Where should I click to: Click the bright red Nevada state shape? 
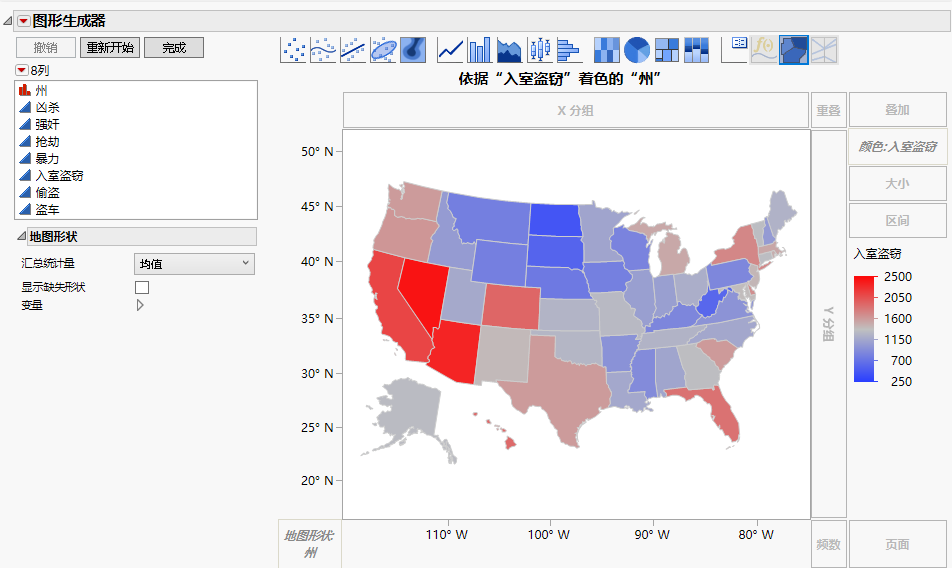pyautogui.click(x=425, y=291)
